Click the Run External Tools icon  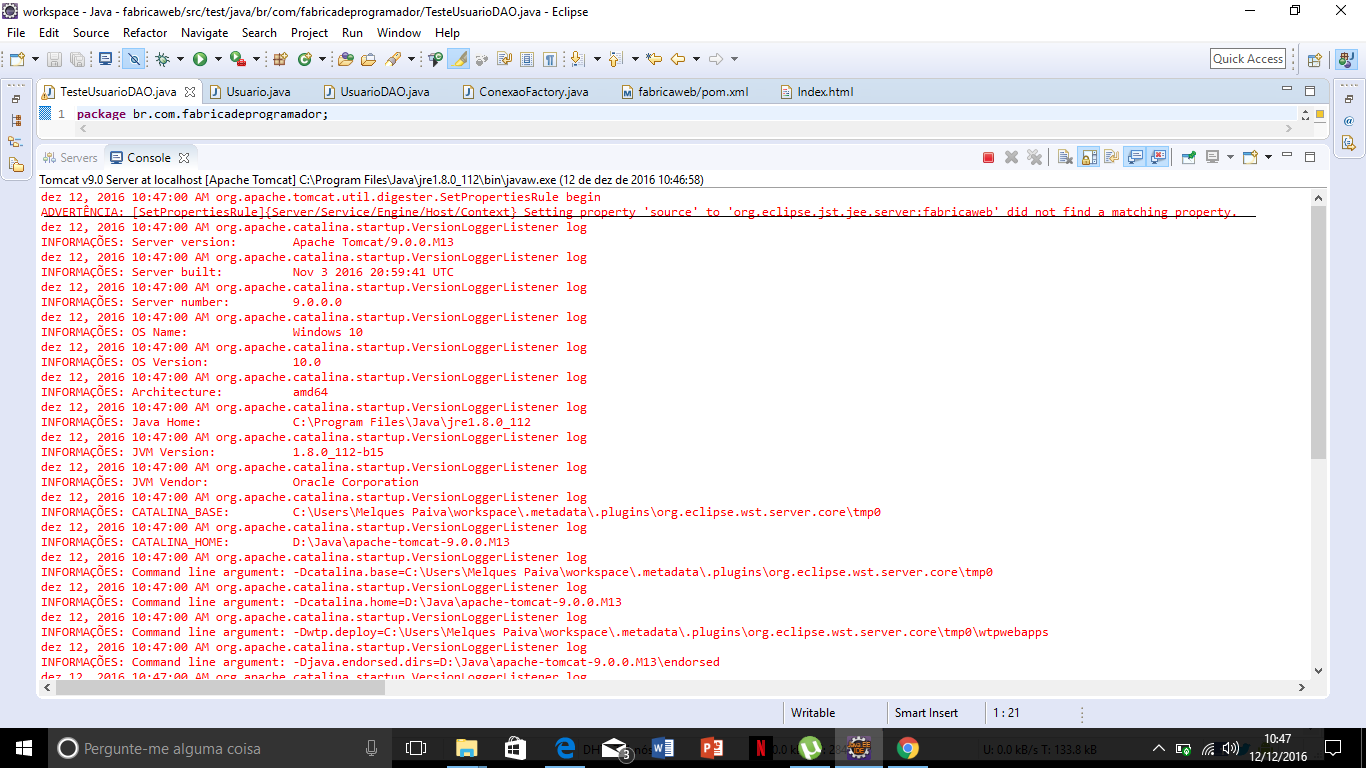click(238, 59)
